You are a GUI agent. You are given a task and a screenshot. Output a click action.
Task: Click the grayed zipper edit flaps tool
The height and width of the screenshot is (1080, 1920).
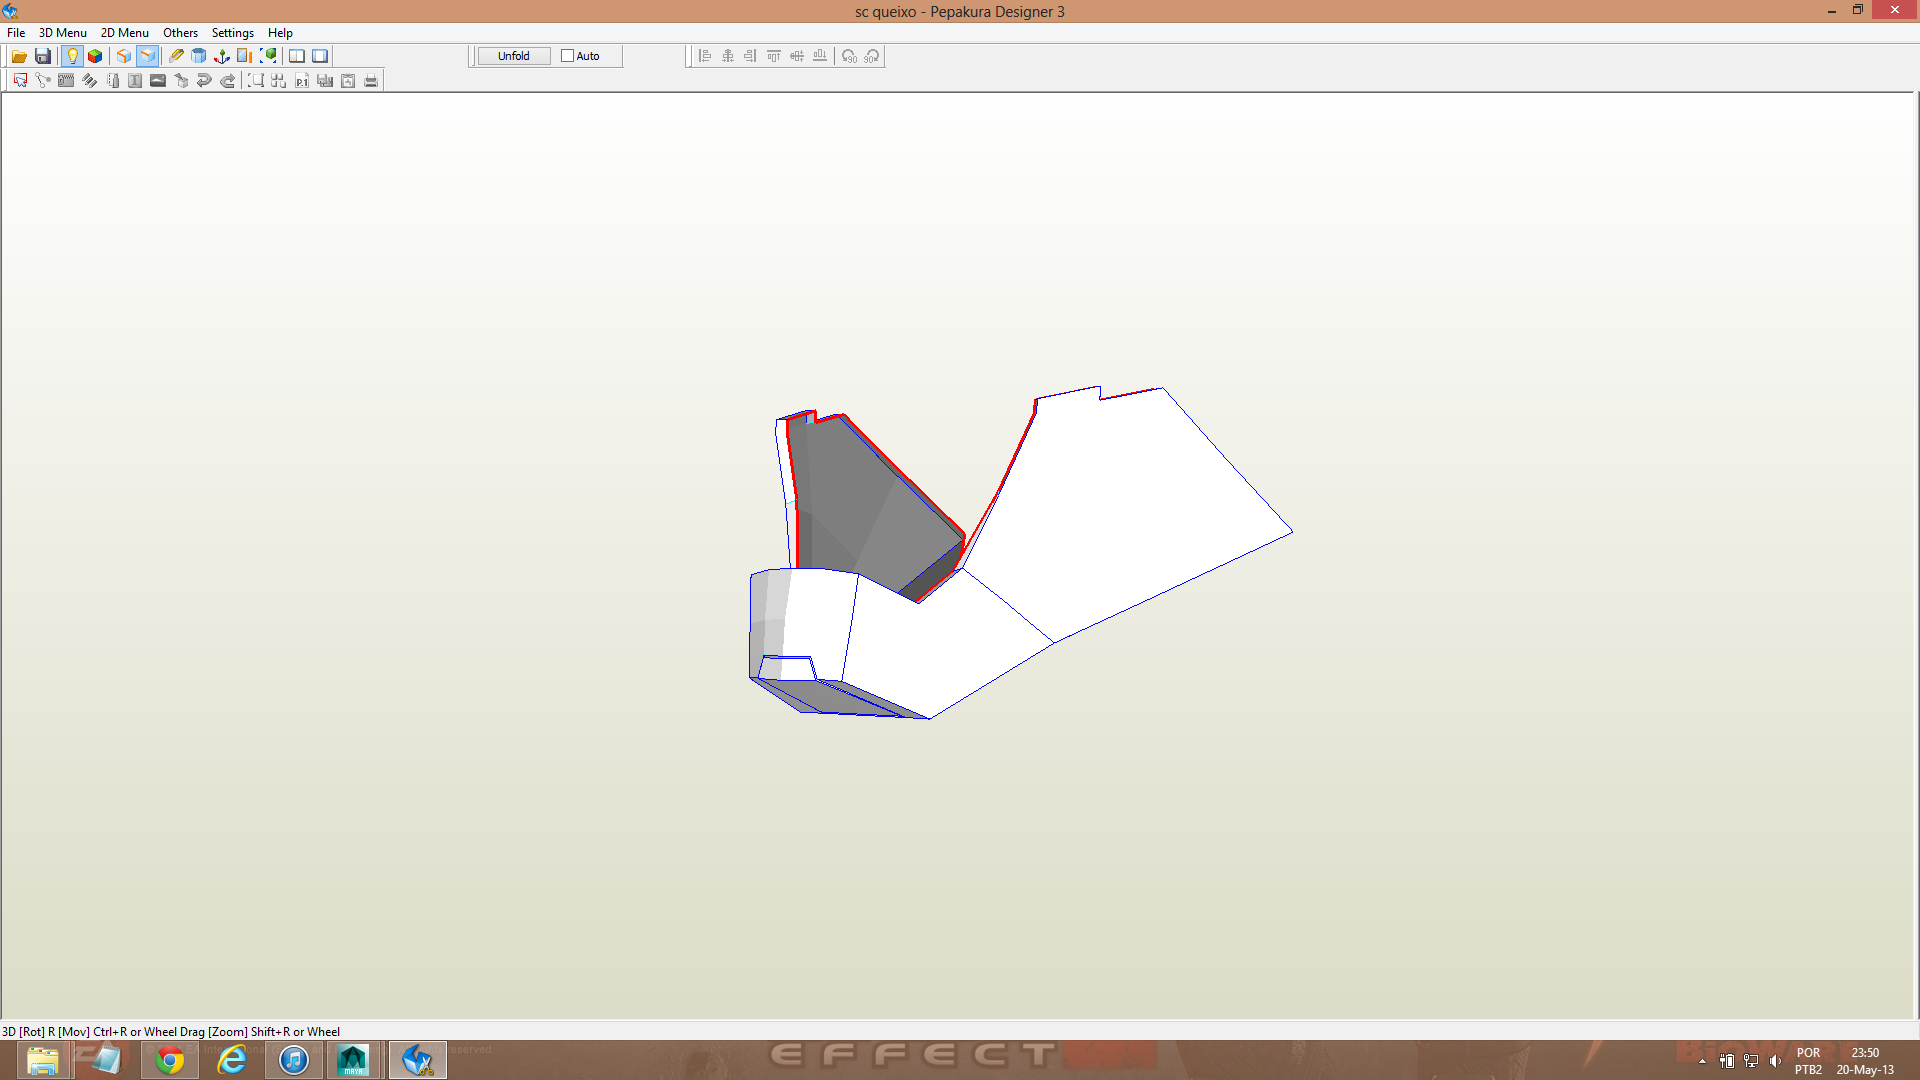tap(66, 81)
